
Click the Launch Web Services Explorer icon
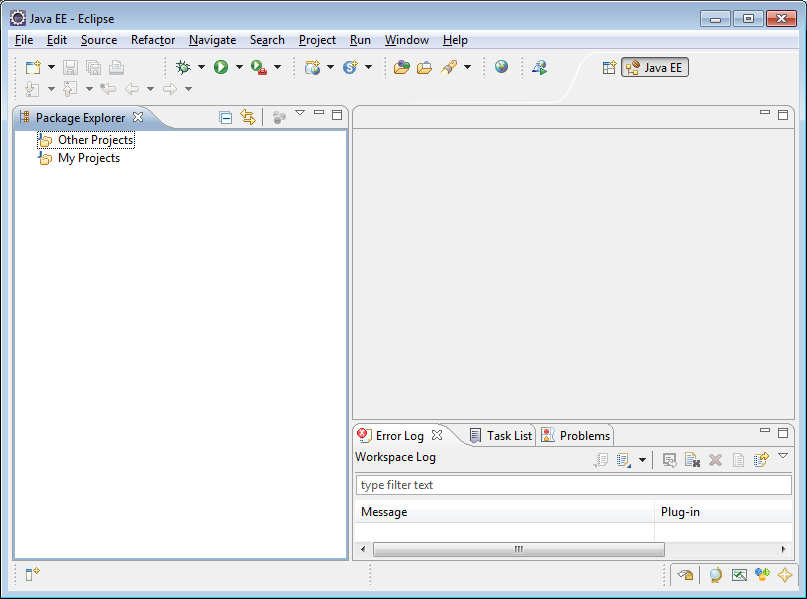[x=539, y=67]
